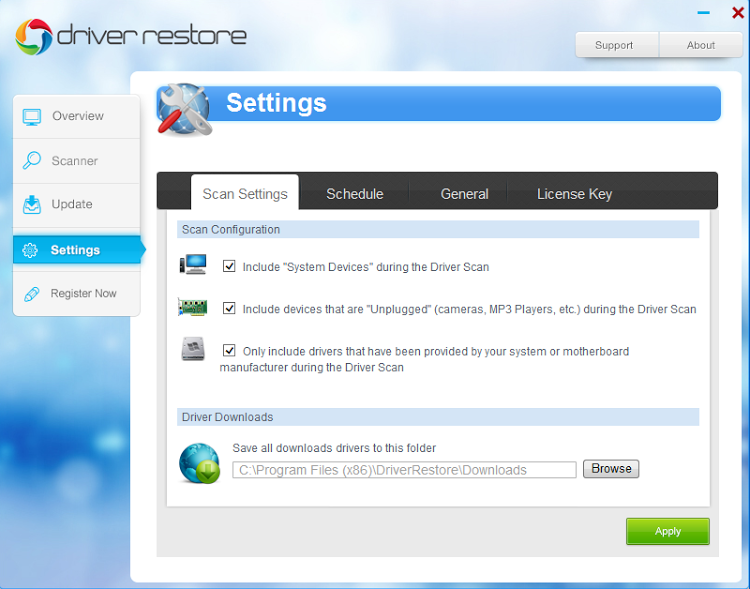The height and width of the screenshot is (589, 750).
Task: Click the About button
Action: tap(701, 45)
